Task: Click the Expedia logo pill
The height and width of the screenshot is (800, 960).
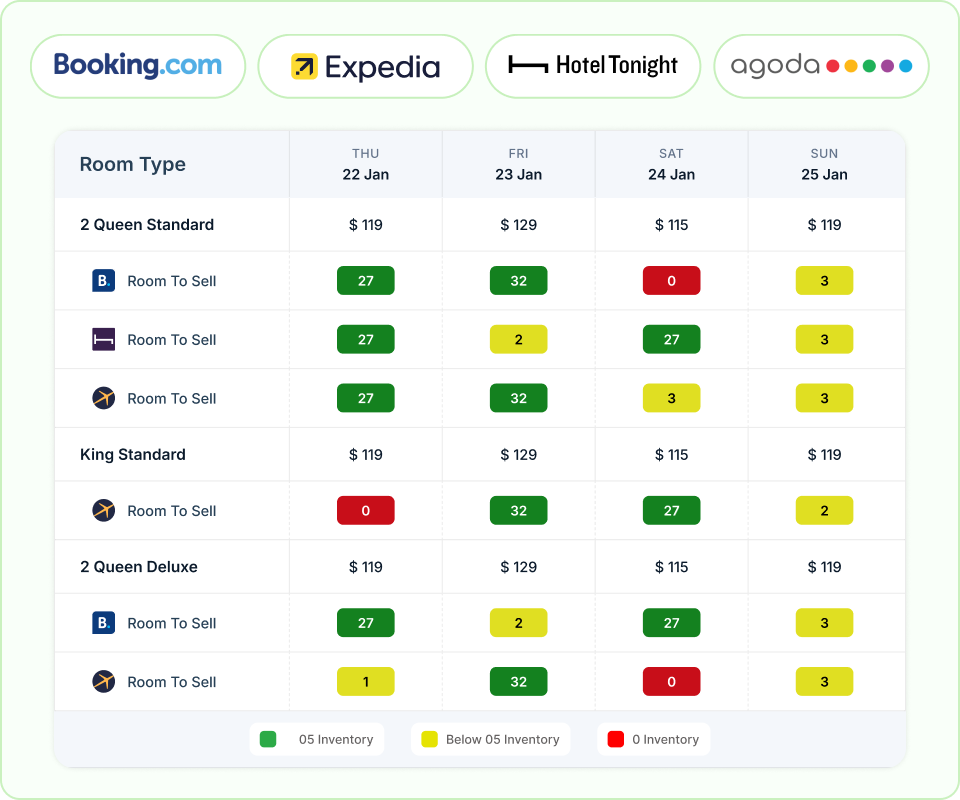Action: 366,66
